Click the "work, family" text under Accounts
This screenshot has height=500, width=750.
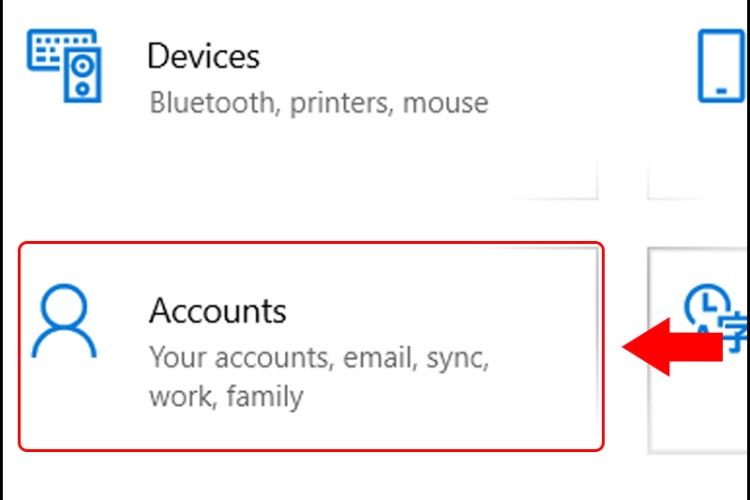click(225, 397)
